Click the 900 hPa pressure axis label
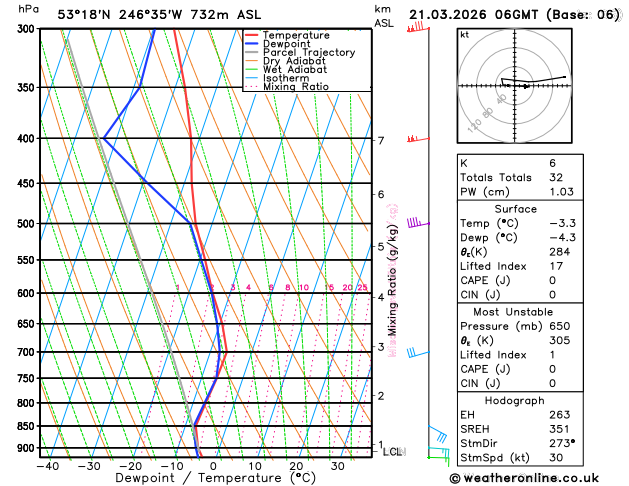 pos(28,448)
